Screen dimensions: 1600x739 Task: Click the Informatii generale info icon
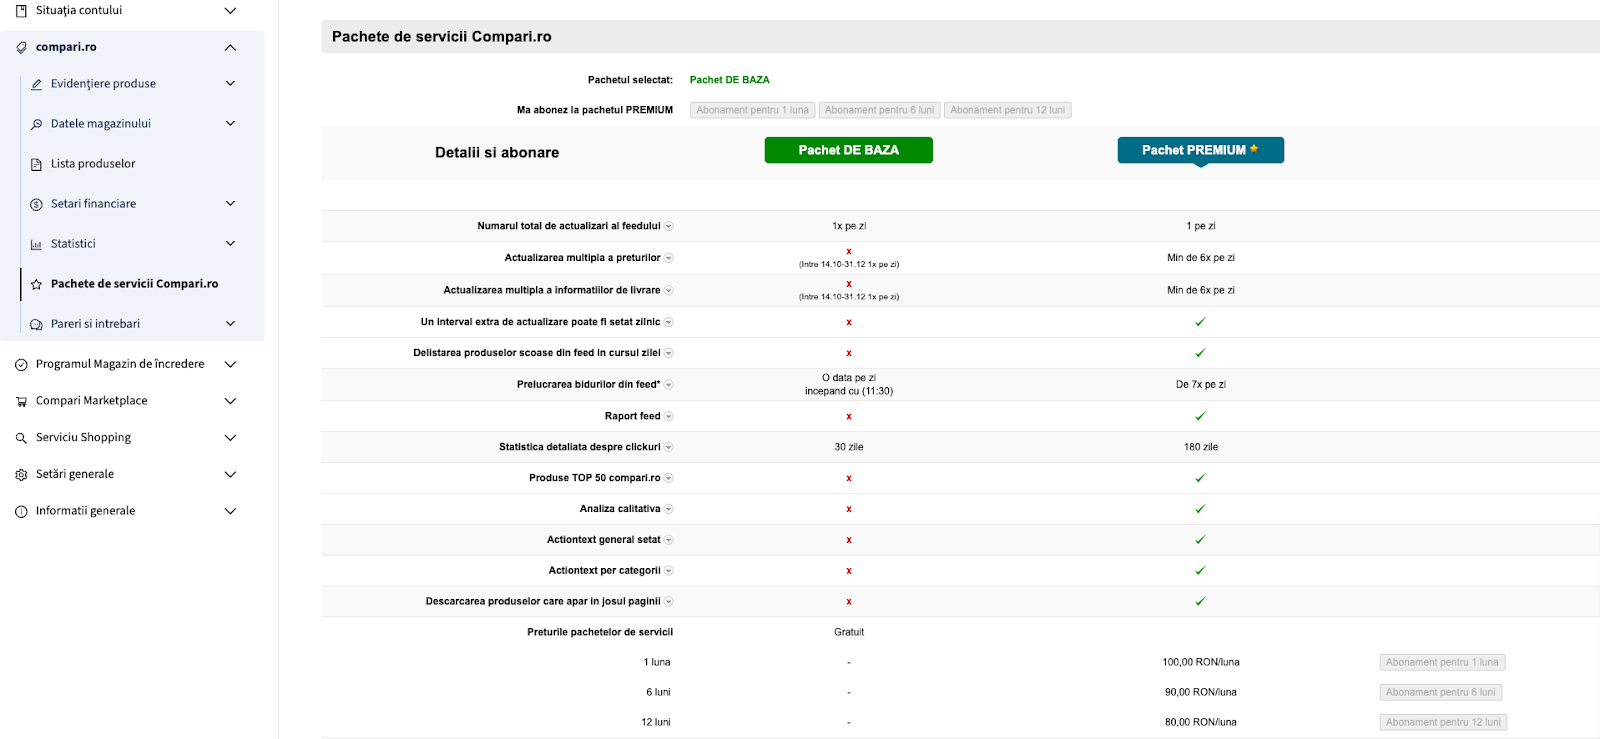pos(21,511)
